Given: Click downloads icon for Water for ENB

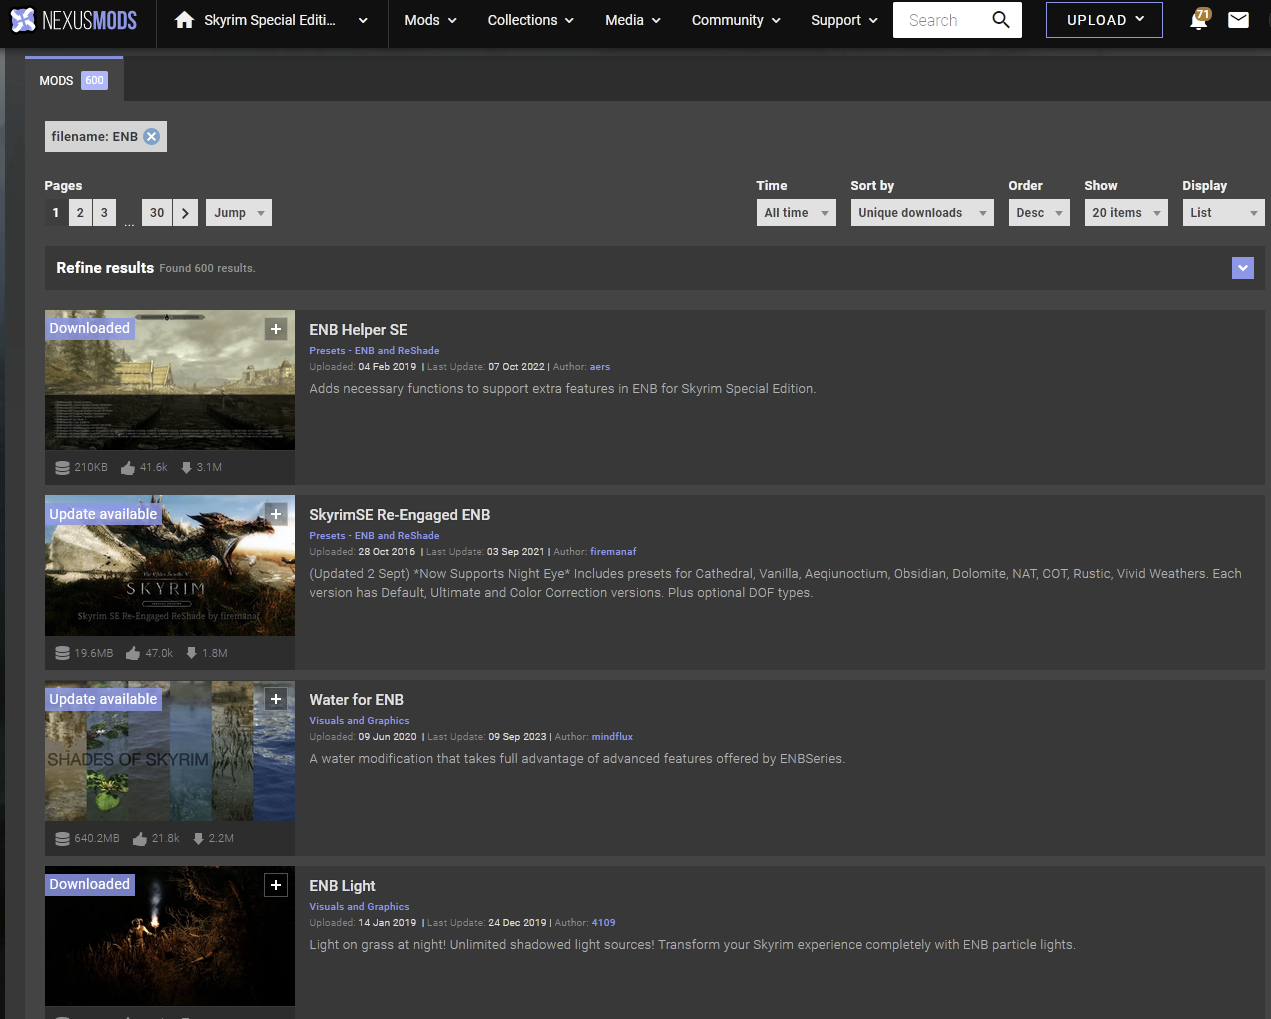Looking at the screenshot, I should pyautogui.click(x=198, y=839).
